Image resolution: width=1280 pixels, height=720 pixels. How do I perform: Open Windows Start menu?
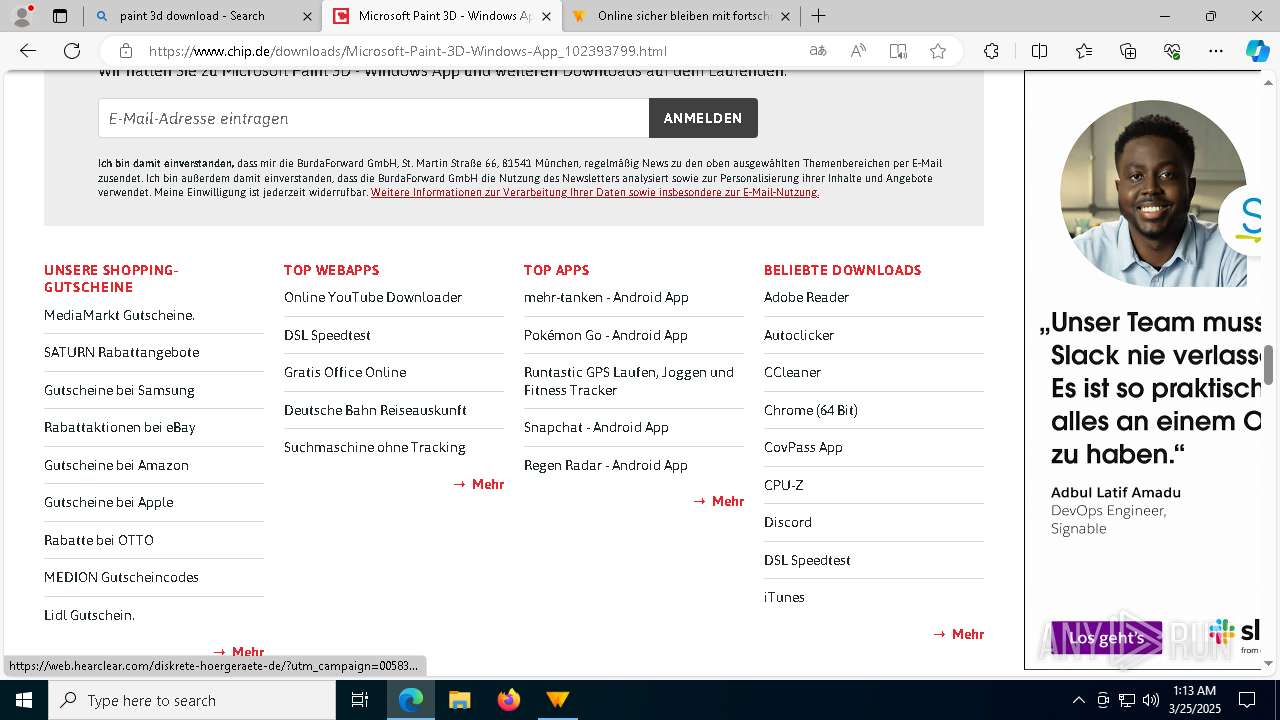[24, 700]
